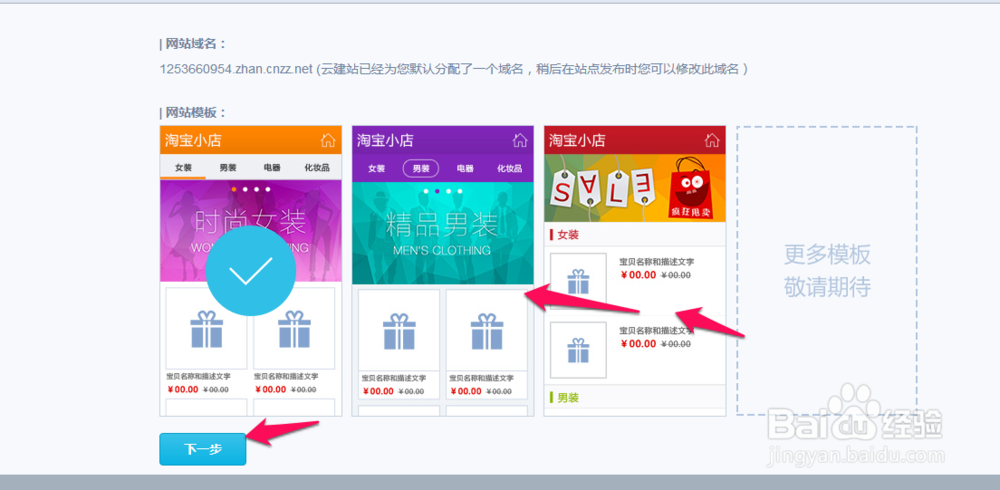Click right gift icon in purple template

pos(487,331)
